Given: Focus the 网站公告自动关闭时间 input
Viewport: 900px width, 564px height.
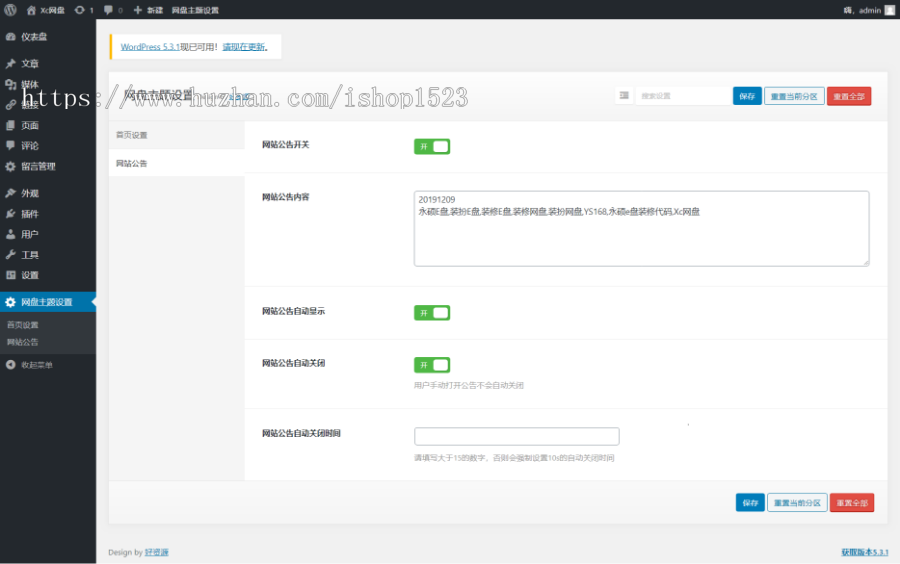Looking at the screenshot, I should pos(517,436).
